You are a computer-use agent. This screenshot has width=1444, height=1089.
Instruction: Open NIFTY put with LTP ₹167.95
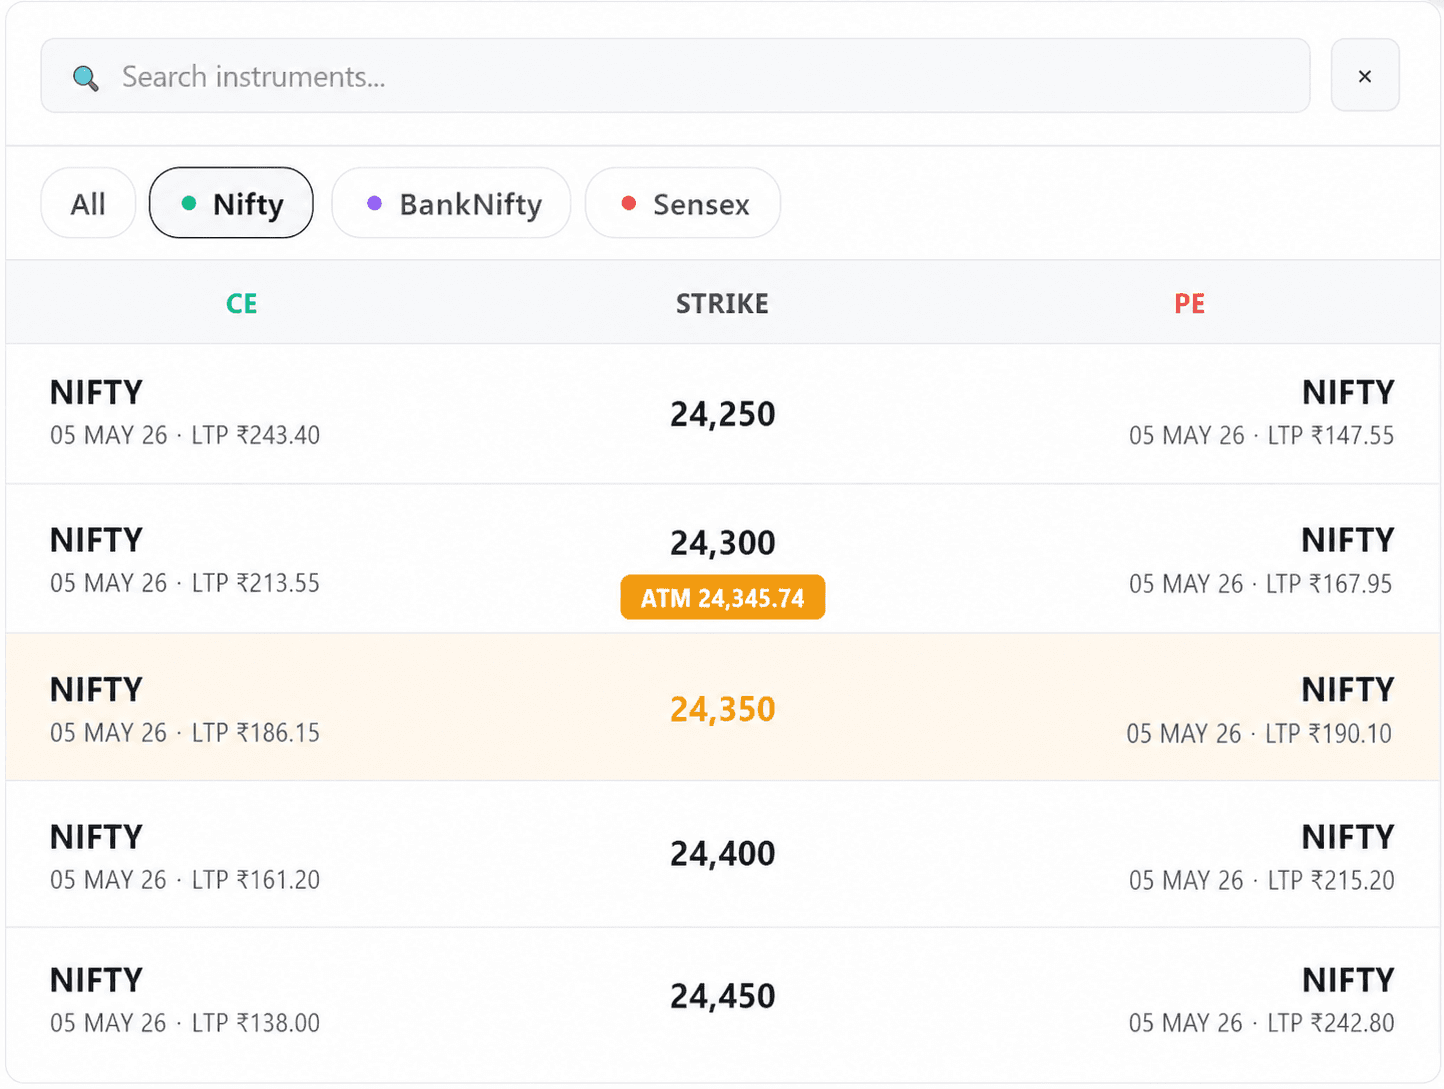coord(1261,561)
